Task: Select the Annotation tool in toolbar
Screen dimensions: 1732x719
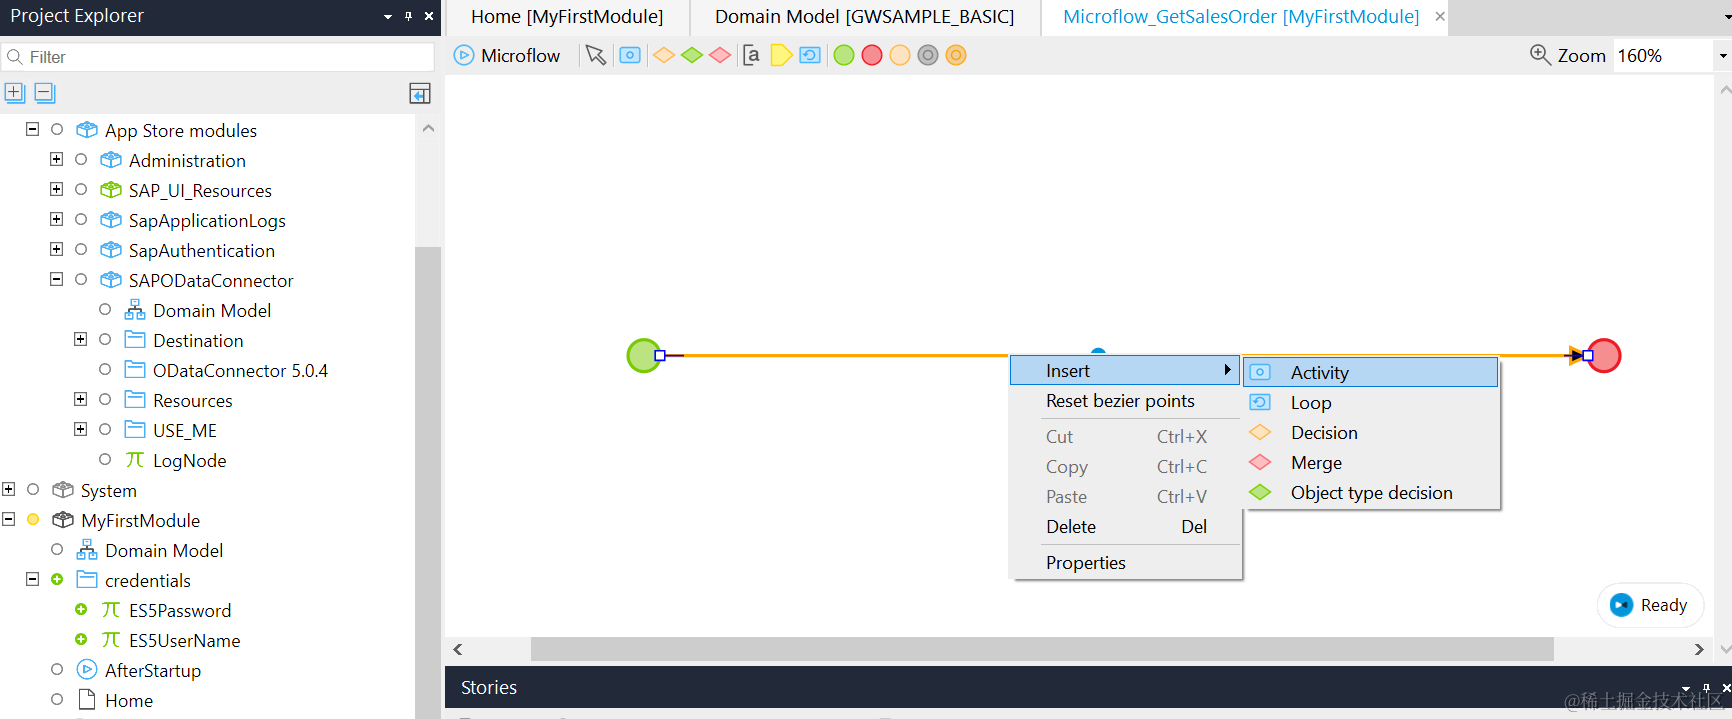Action: coord(751,55)
